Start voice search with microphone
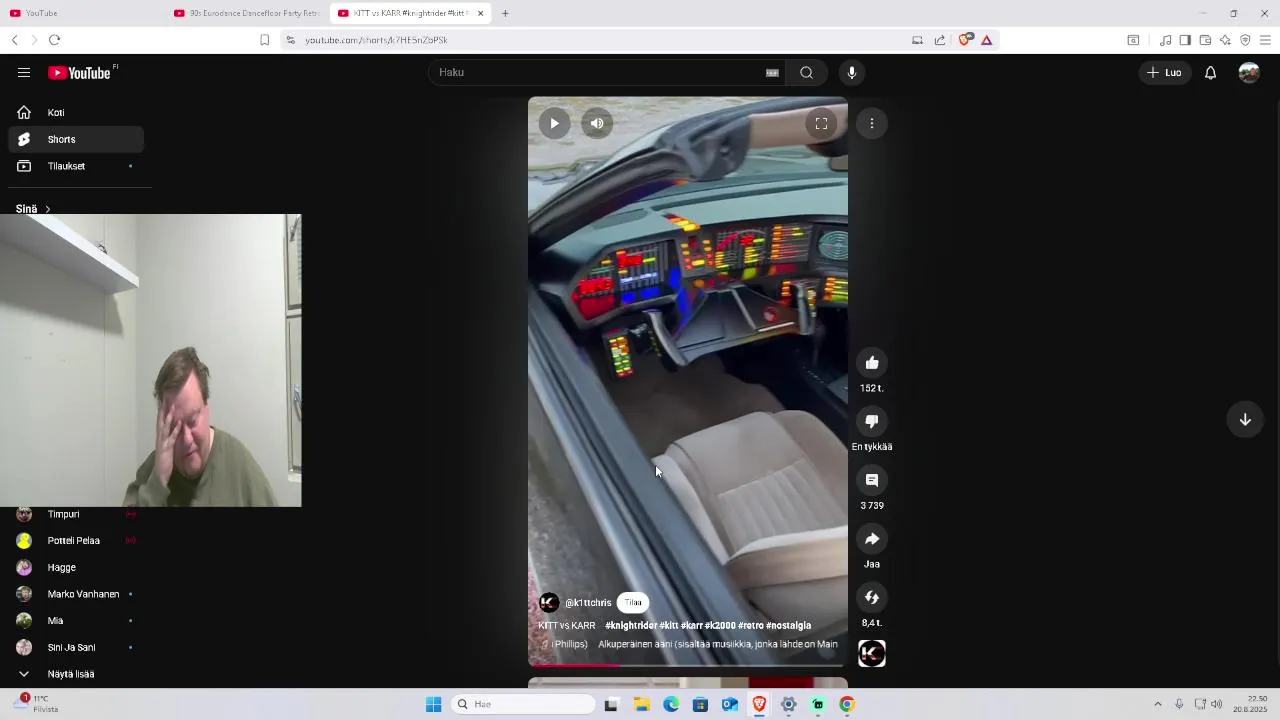The image size is (1280, 720). [x=852, y=73]
